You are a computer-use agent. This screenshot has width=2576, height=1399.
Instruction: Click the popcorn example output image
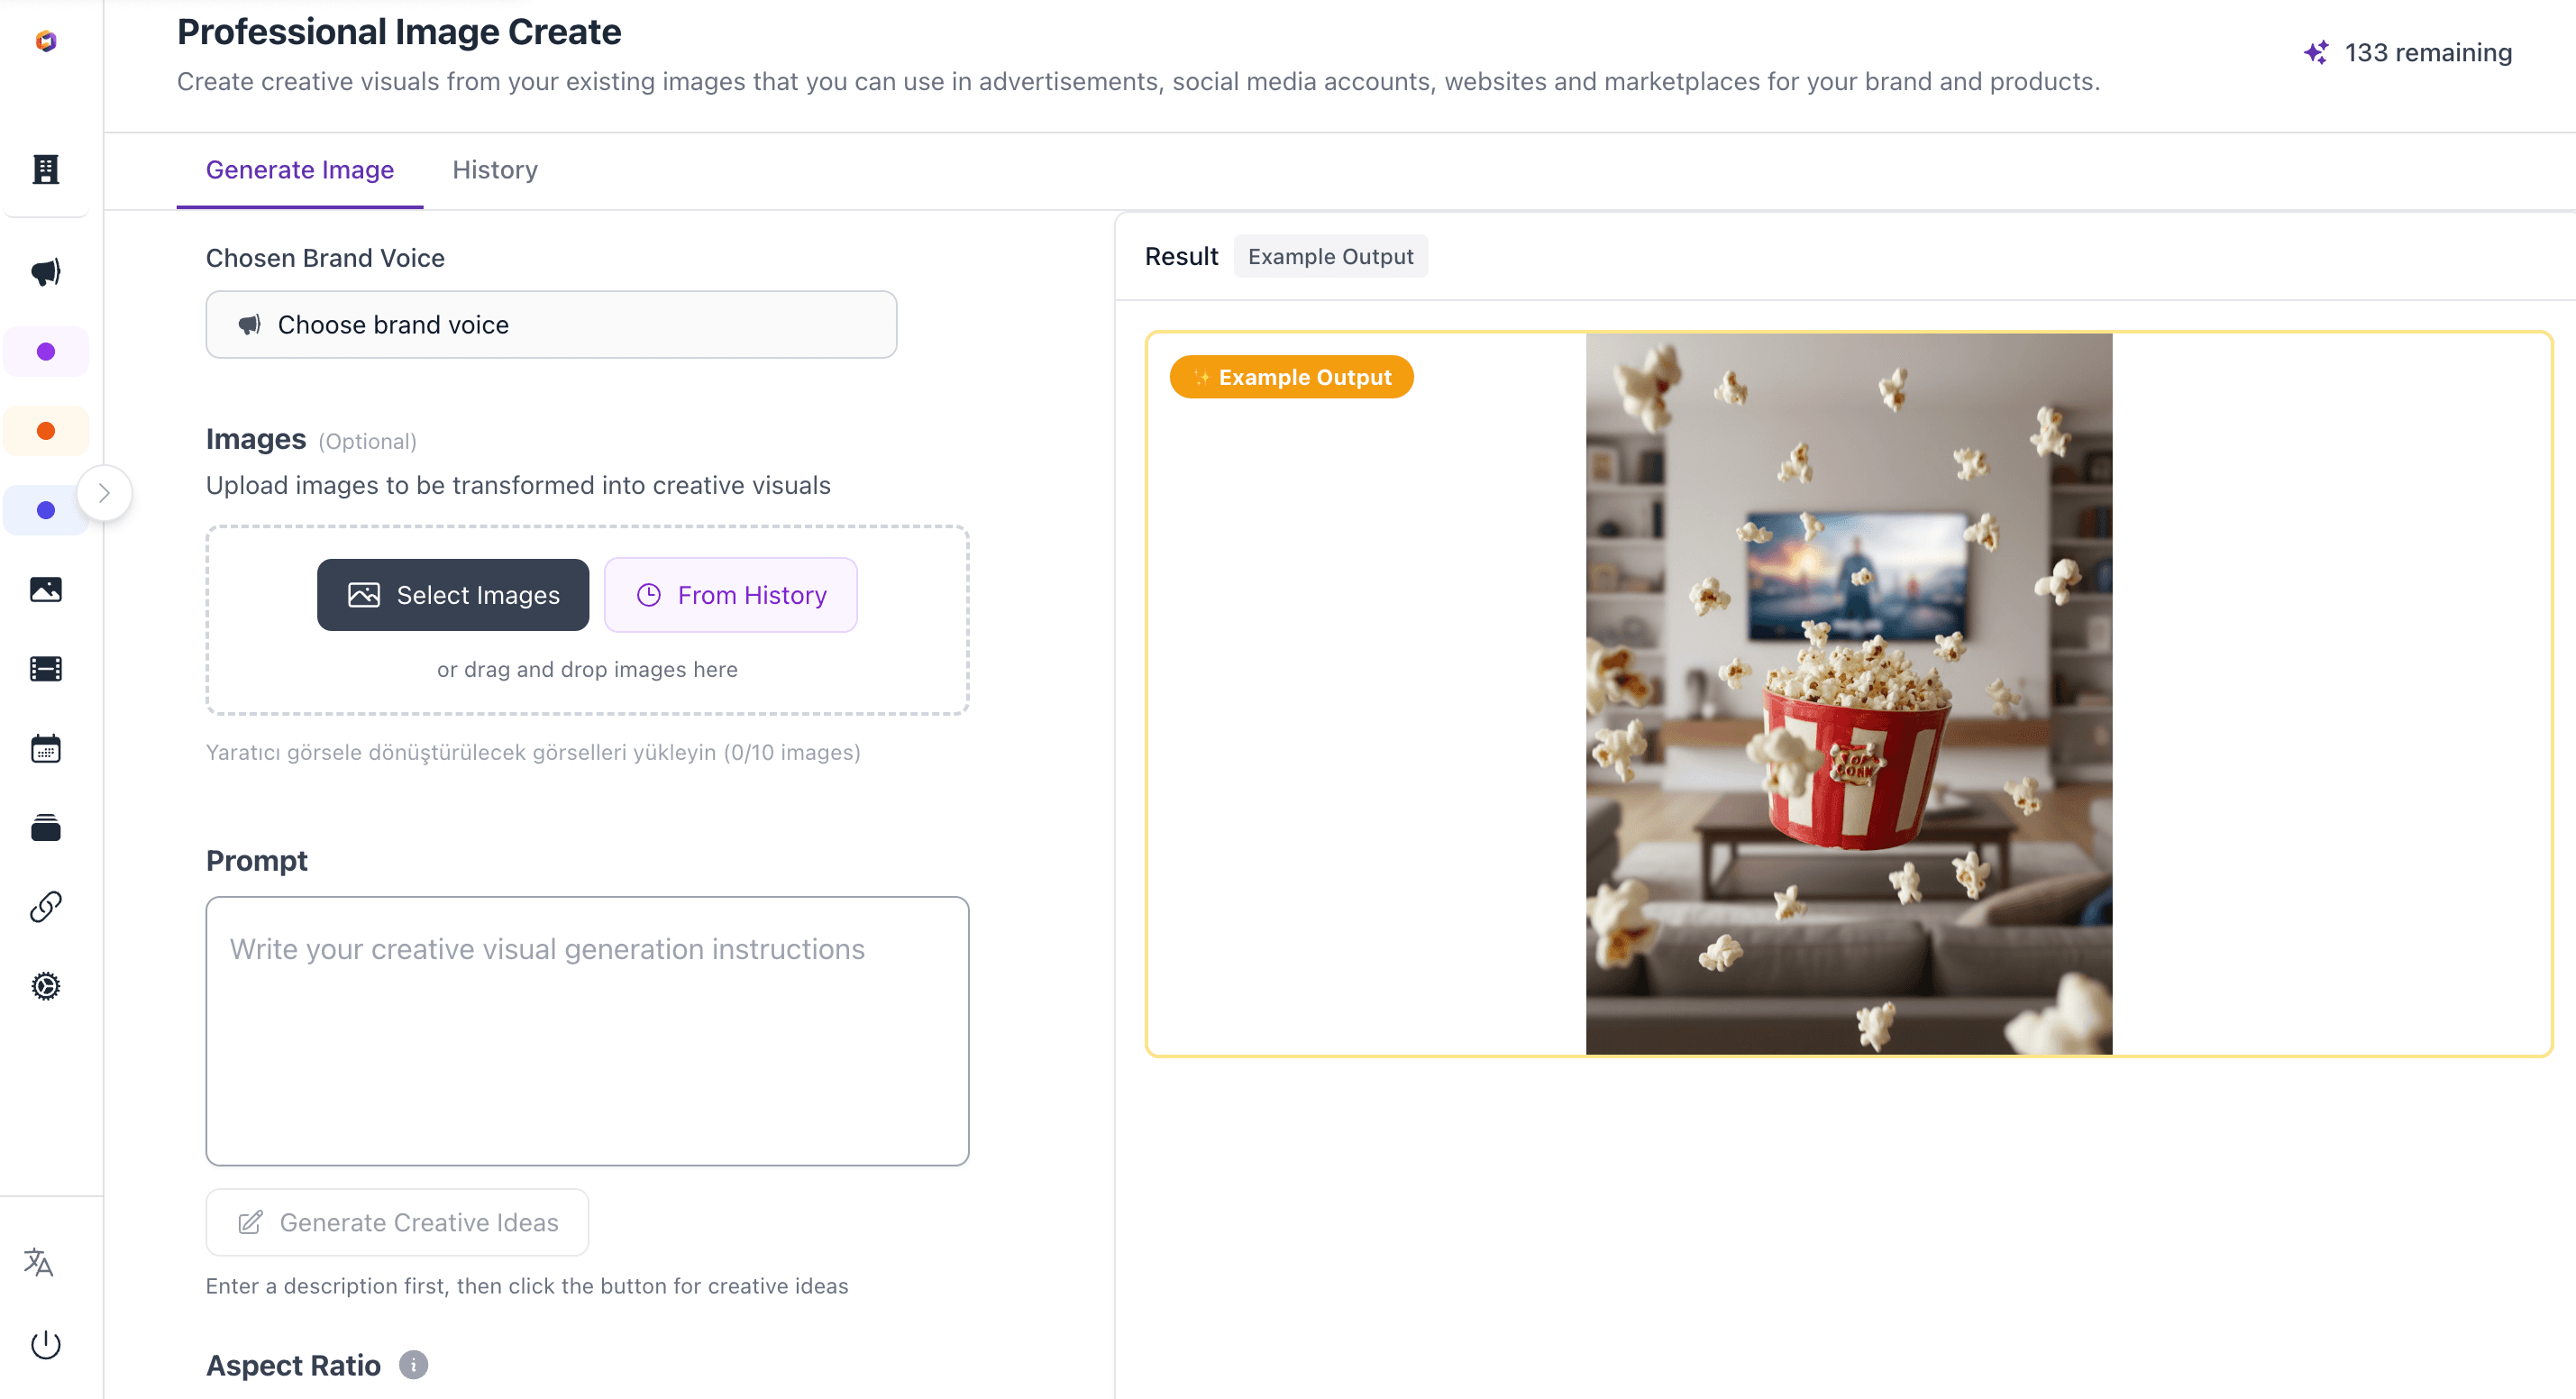click(x=1848, y=694)
